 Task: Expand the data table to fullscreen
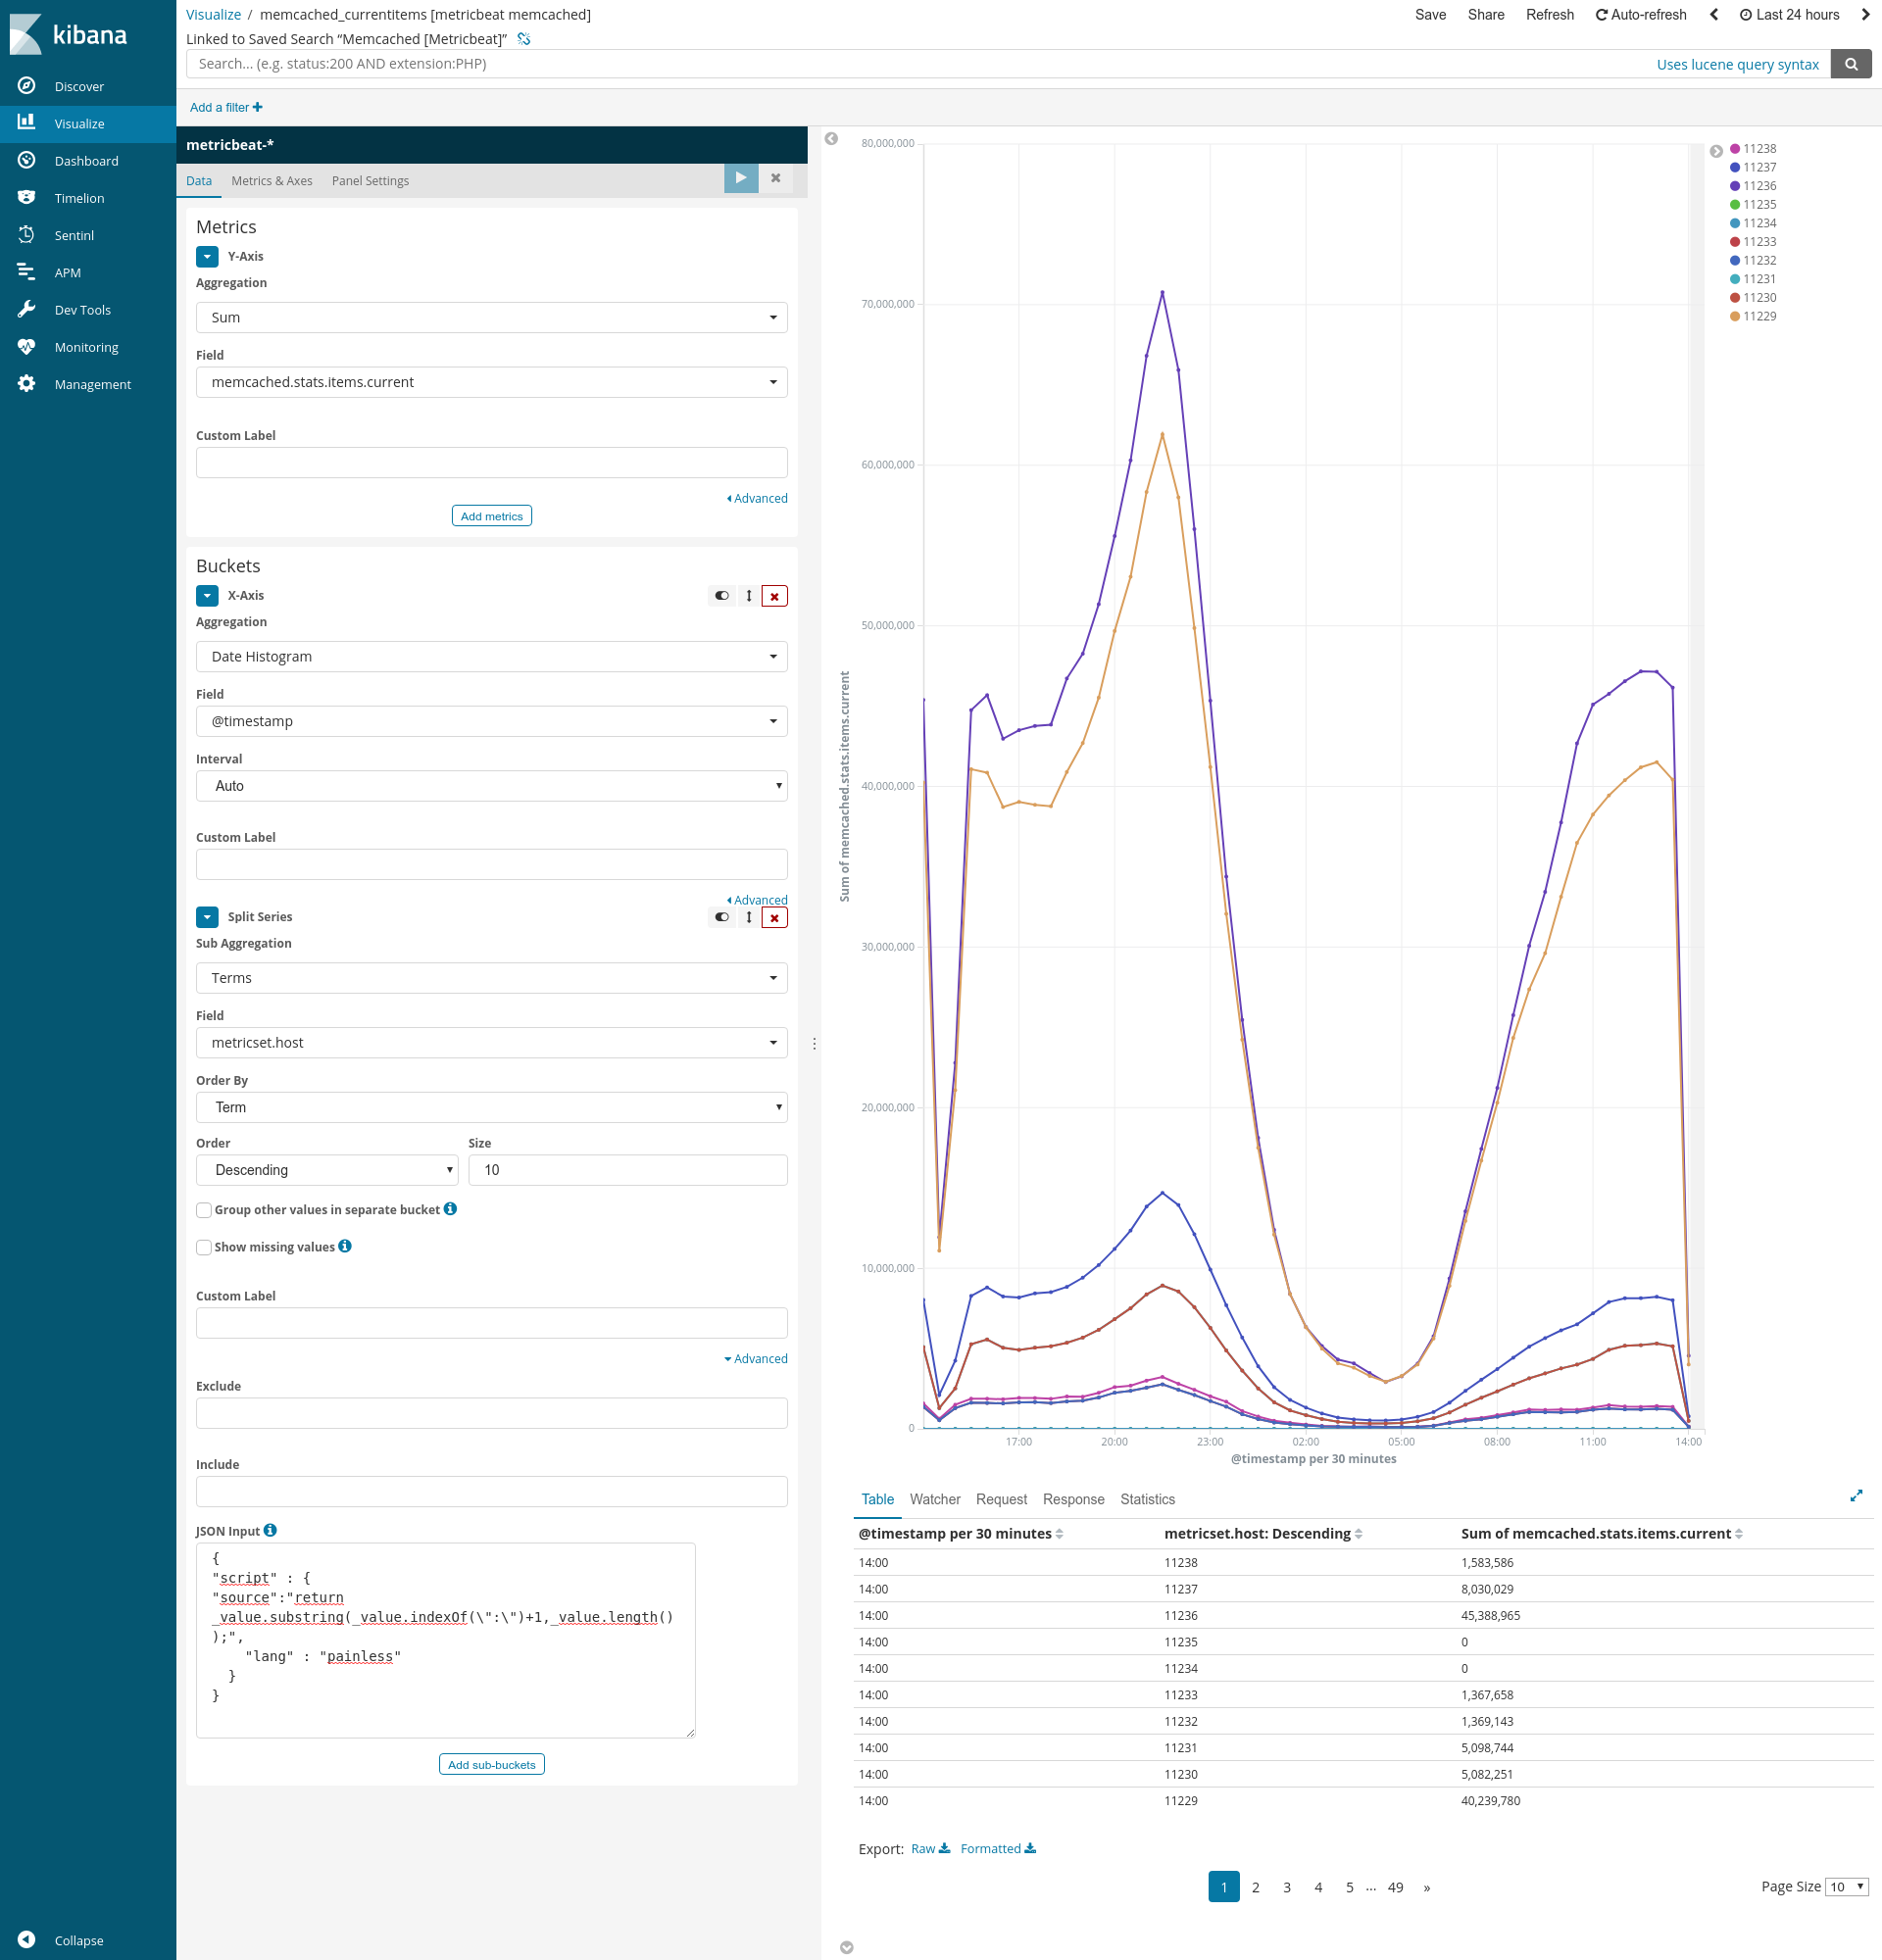click(1856, 1496)
